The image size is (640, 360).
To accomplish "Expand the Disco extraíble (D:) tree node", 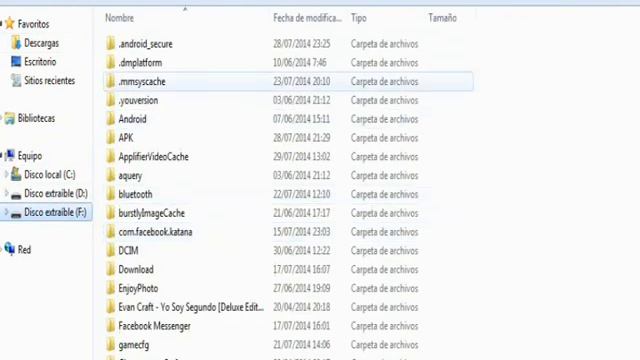I will pos(6,193).
